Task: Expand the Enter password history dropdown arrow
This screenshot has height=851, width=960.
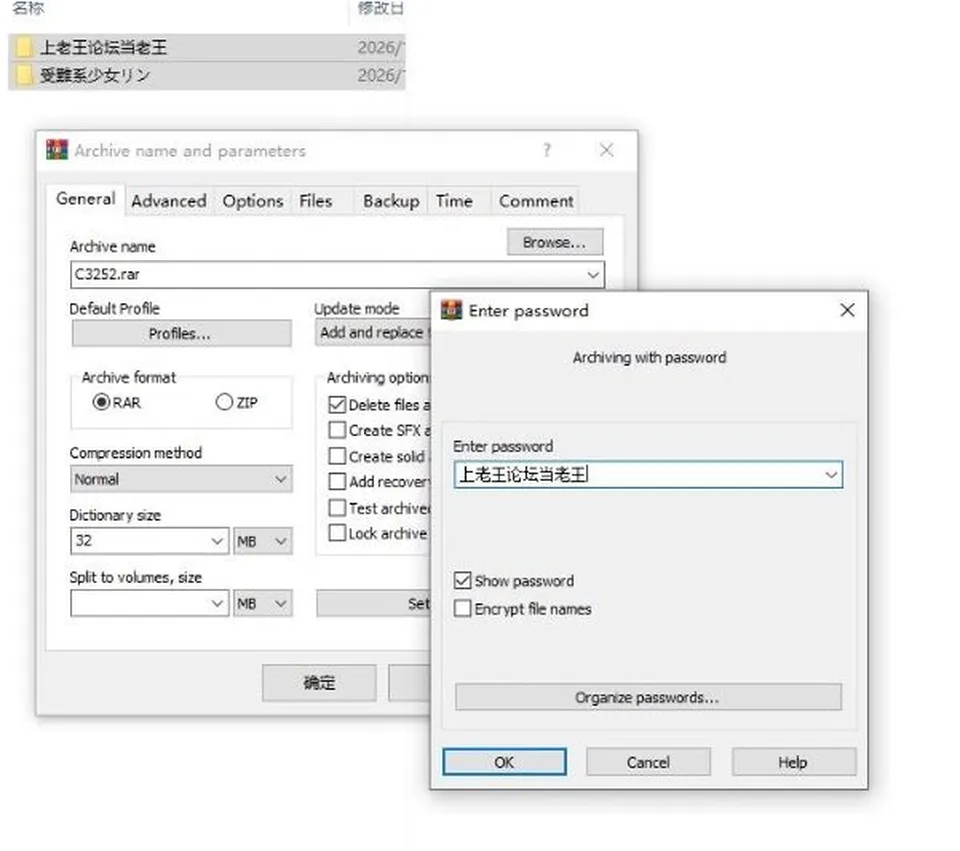Action: pos(831,474)
